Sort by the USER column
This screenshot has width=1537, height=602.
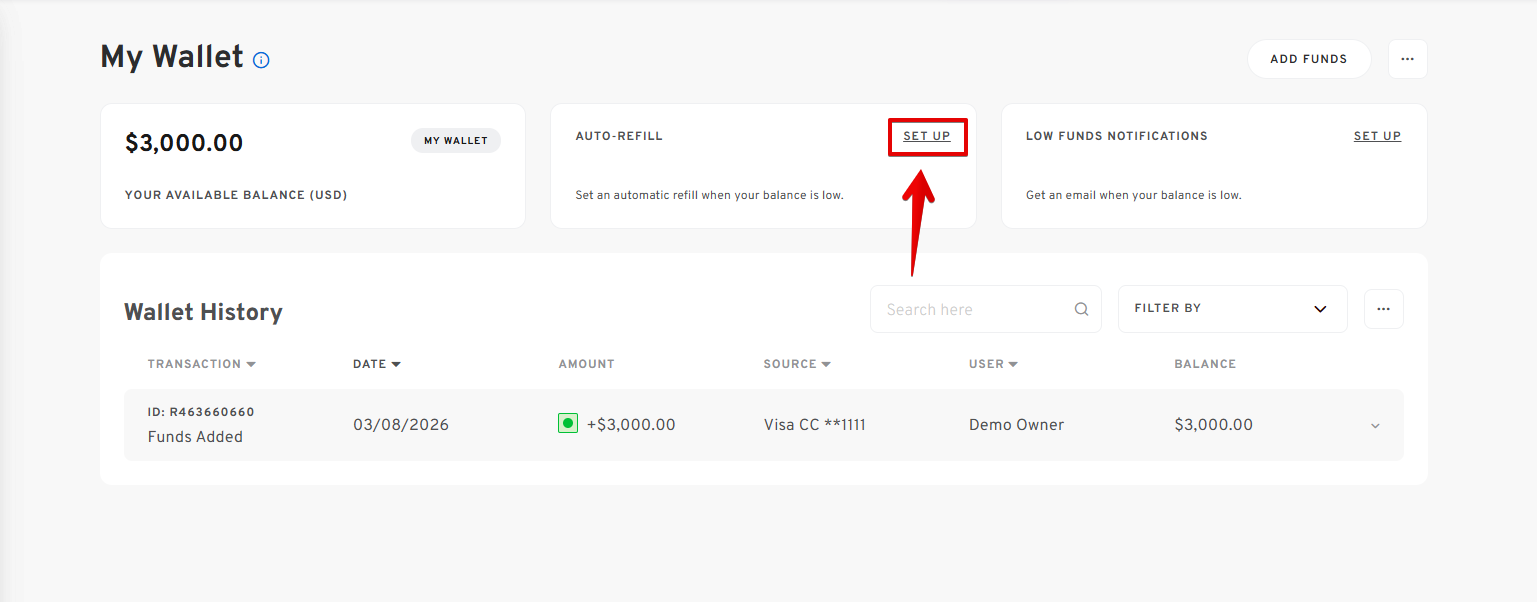[992, 364]
